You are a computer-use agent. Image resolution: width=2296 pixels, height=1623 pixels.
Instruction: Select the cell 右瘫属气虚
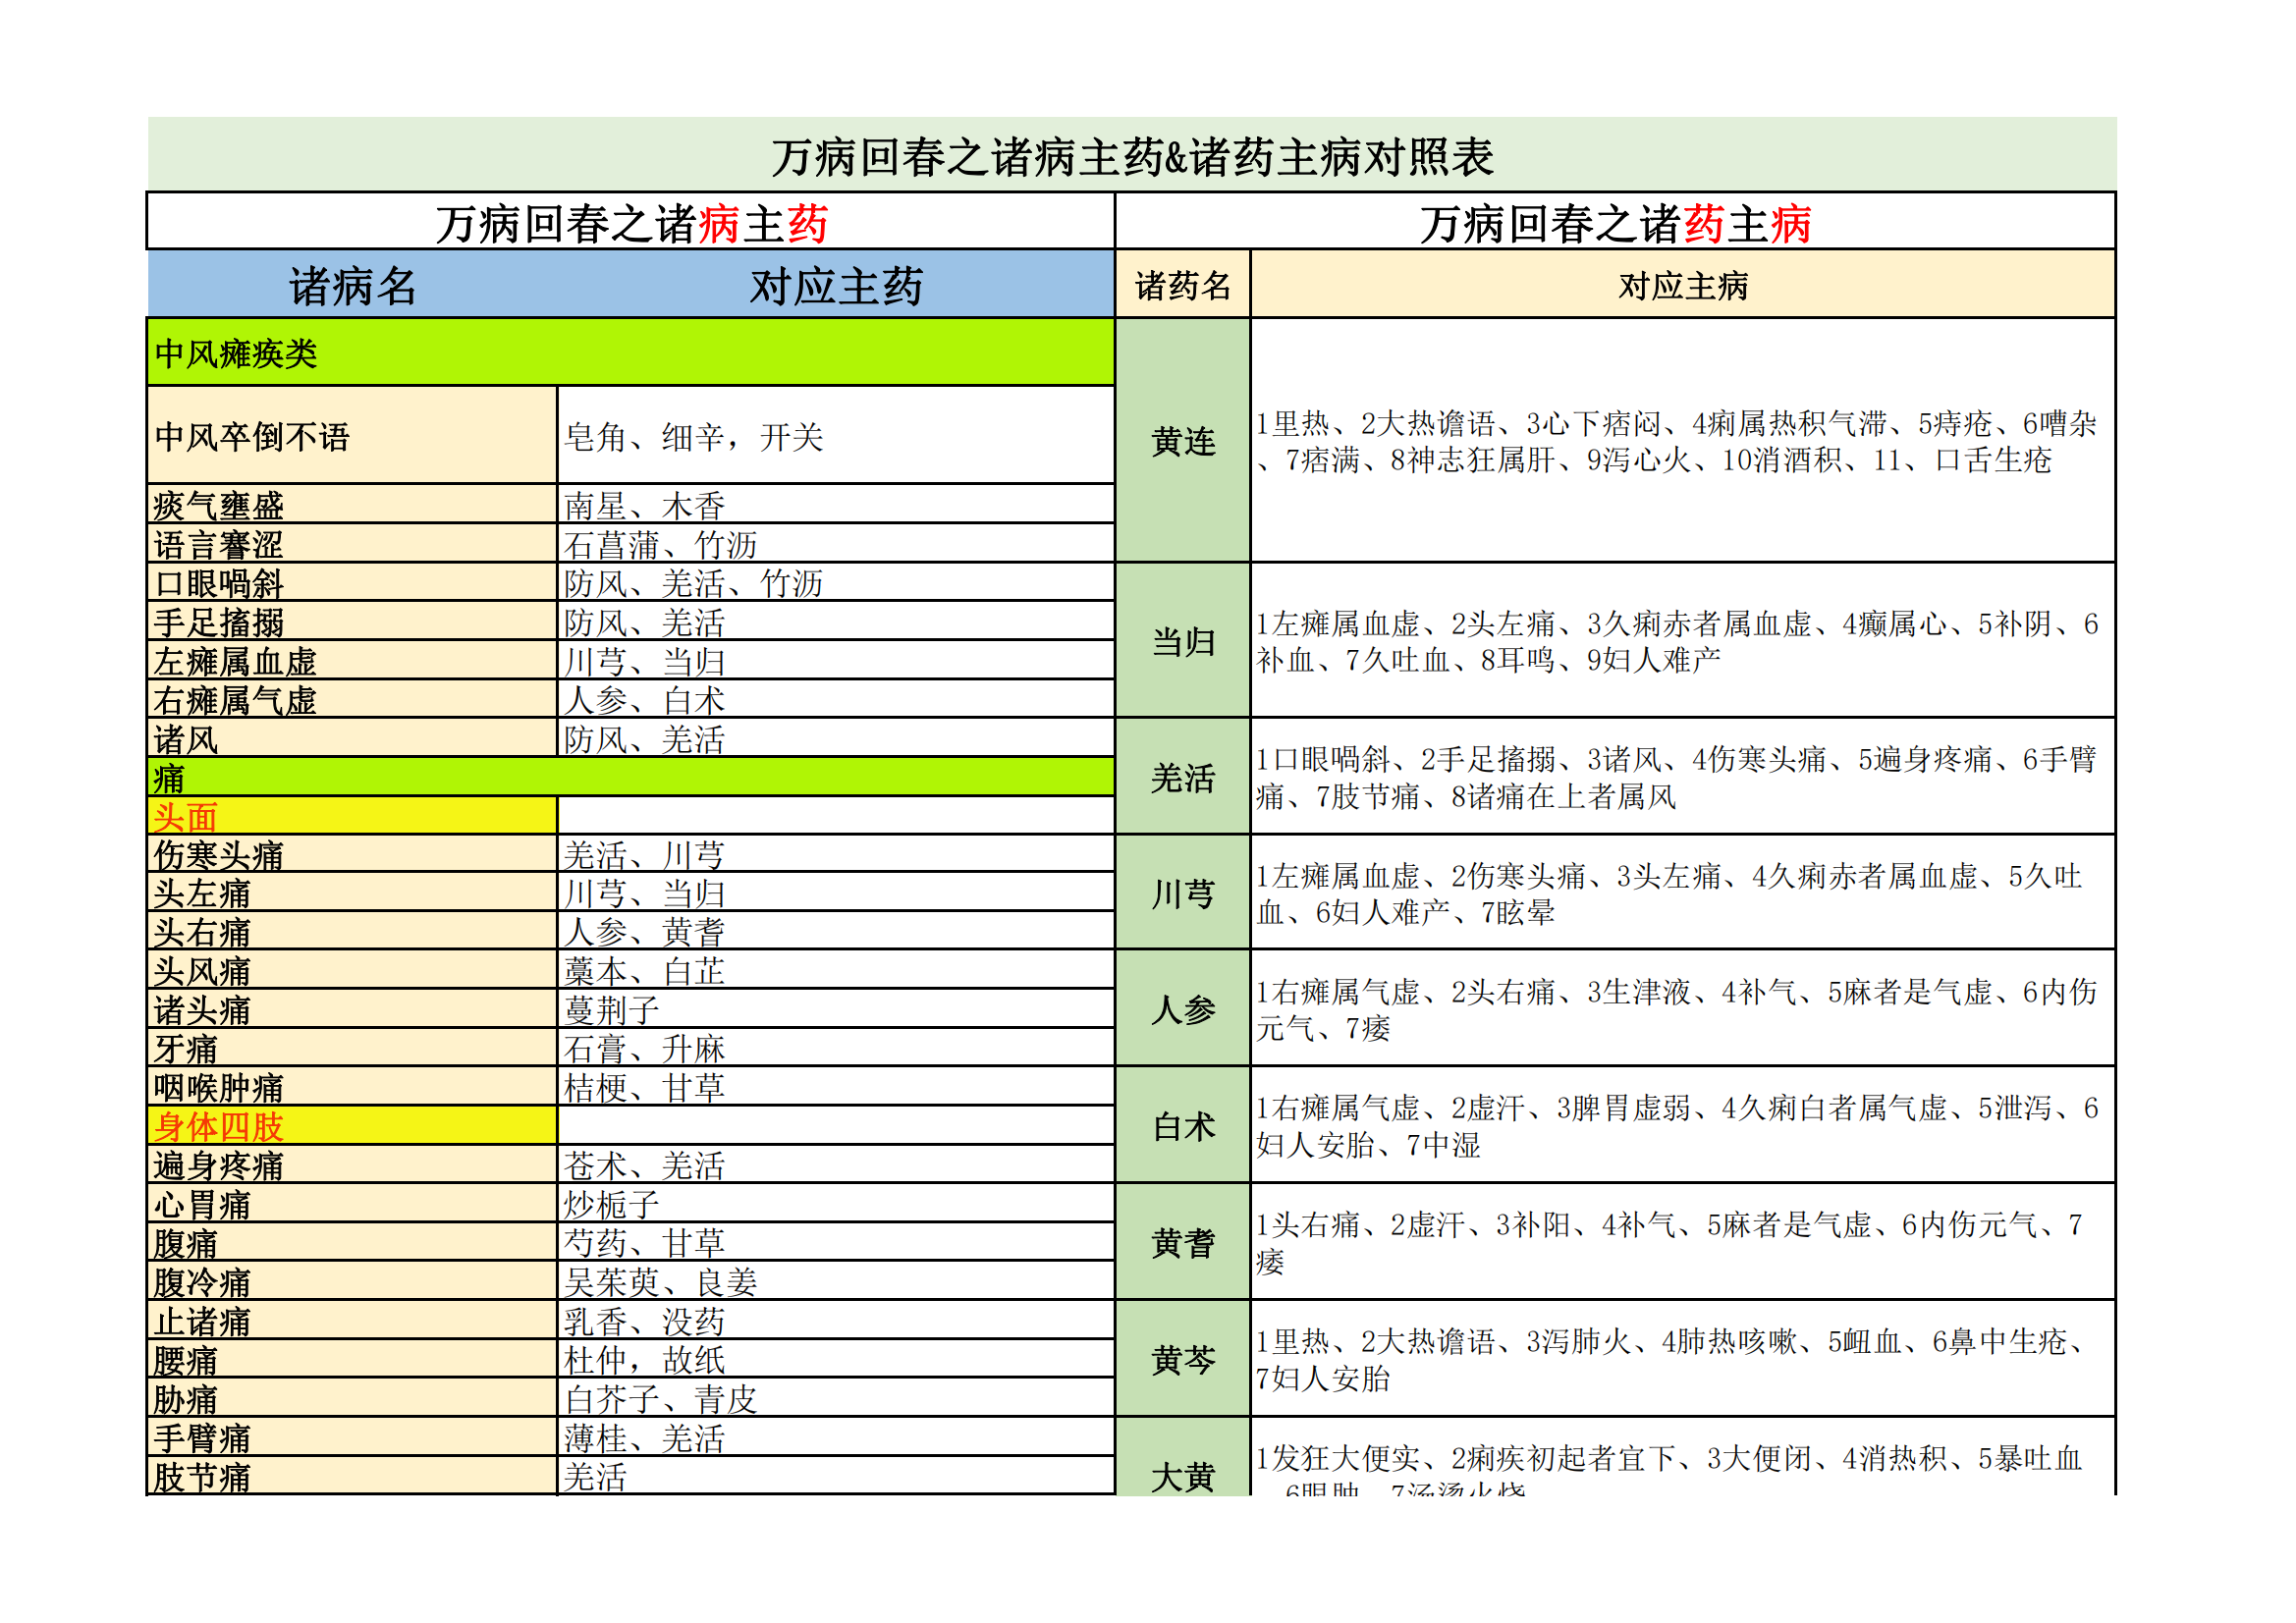(x=352, y=699)
